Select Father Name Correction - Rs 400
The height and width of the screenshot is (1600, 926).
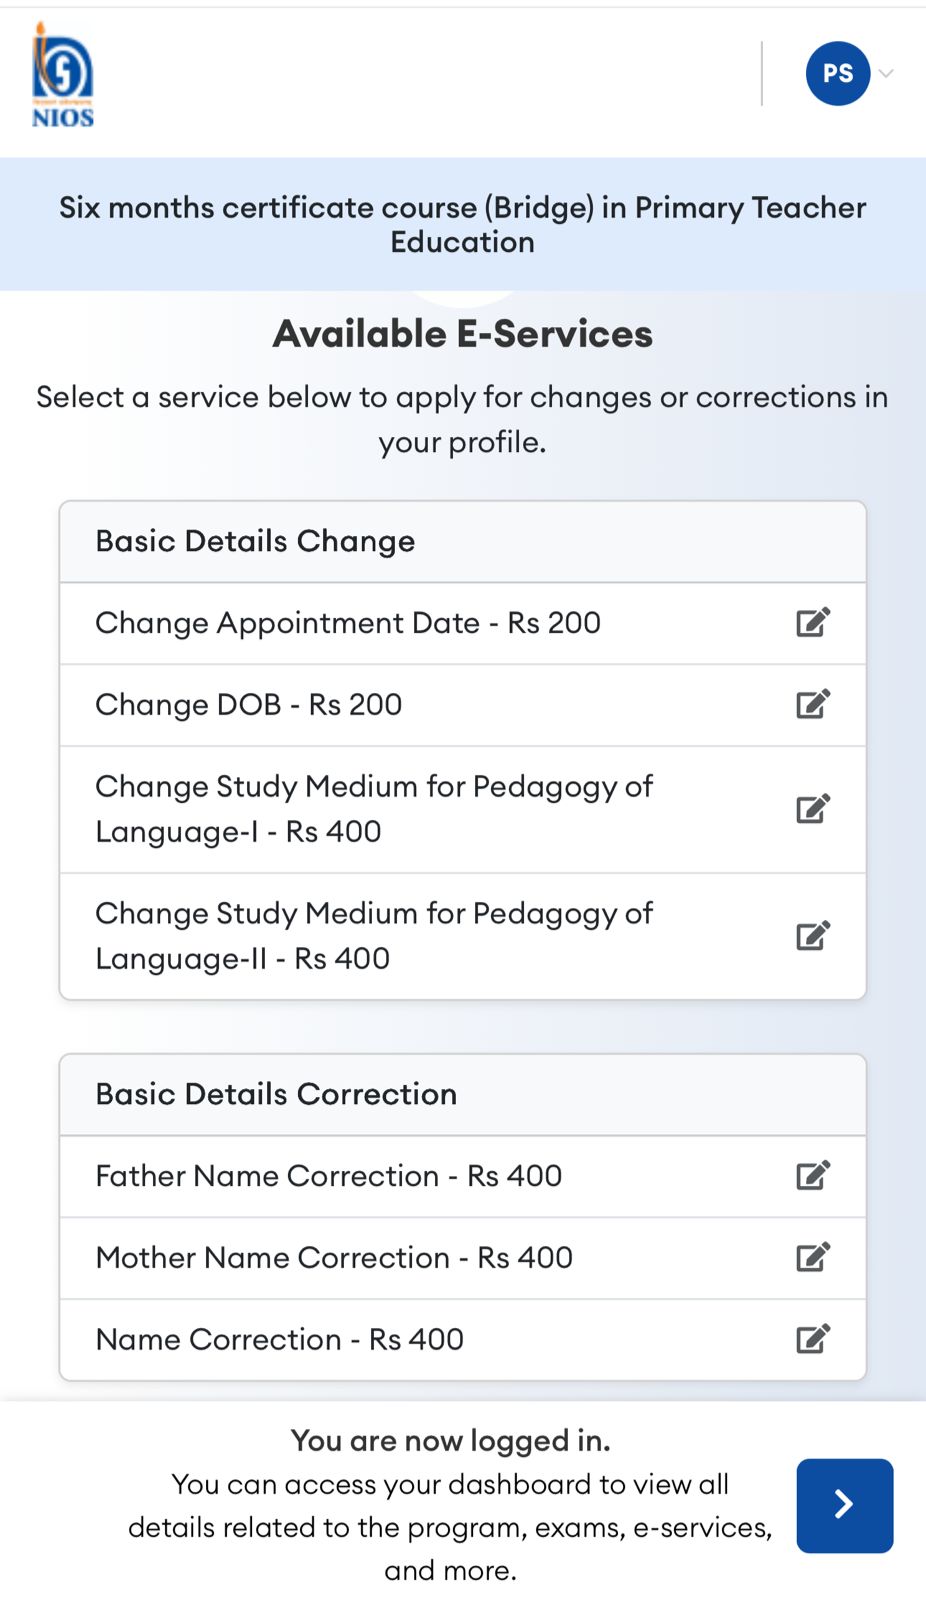(x=329, y=1176)
